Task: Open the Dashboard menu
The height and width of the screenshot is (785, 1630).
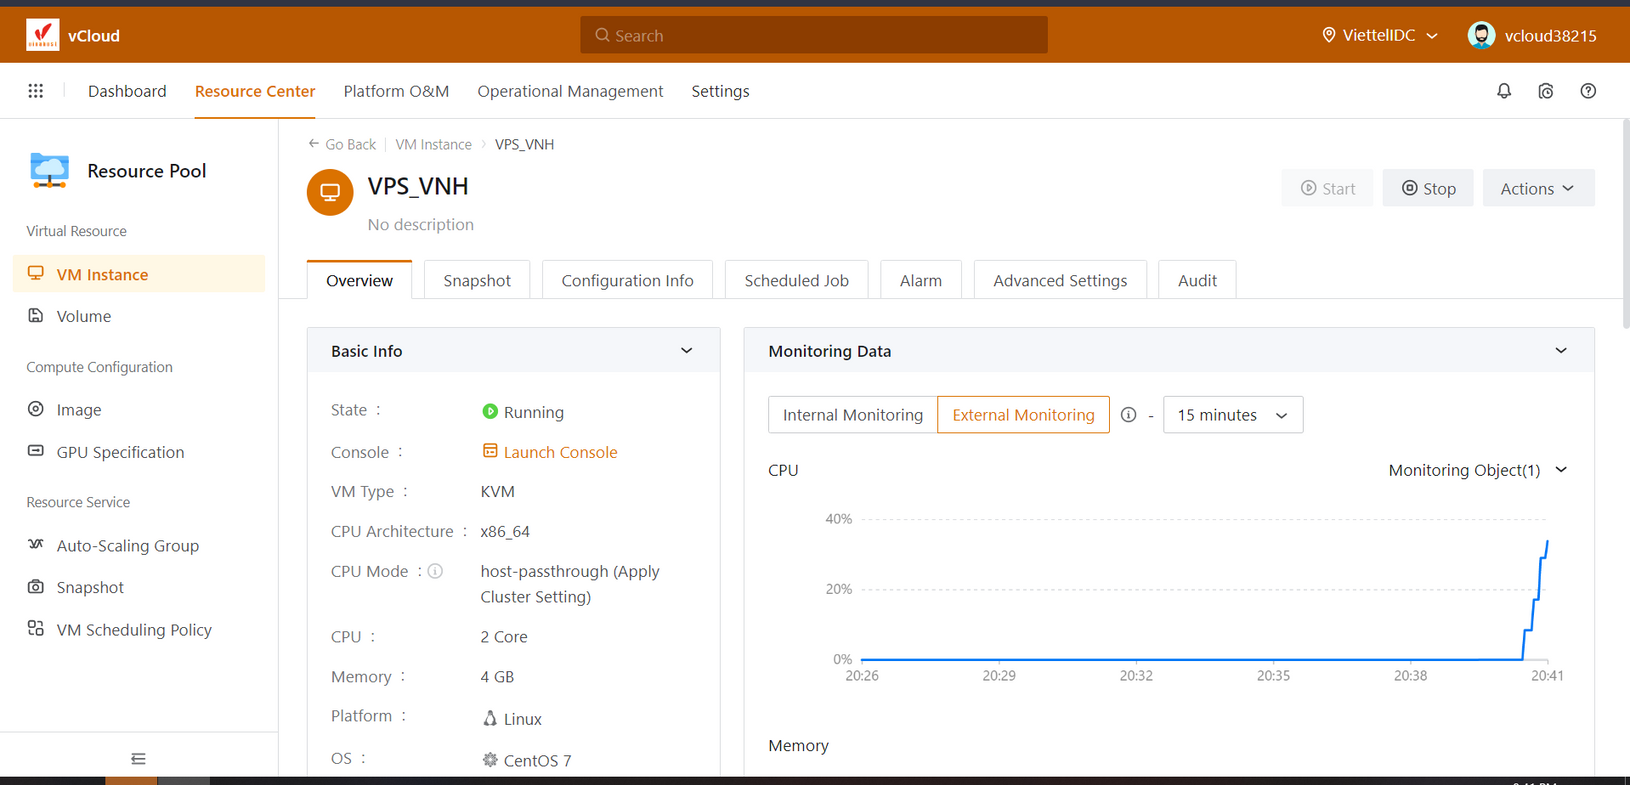Action: [127, 91]
